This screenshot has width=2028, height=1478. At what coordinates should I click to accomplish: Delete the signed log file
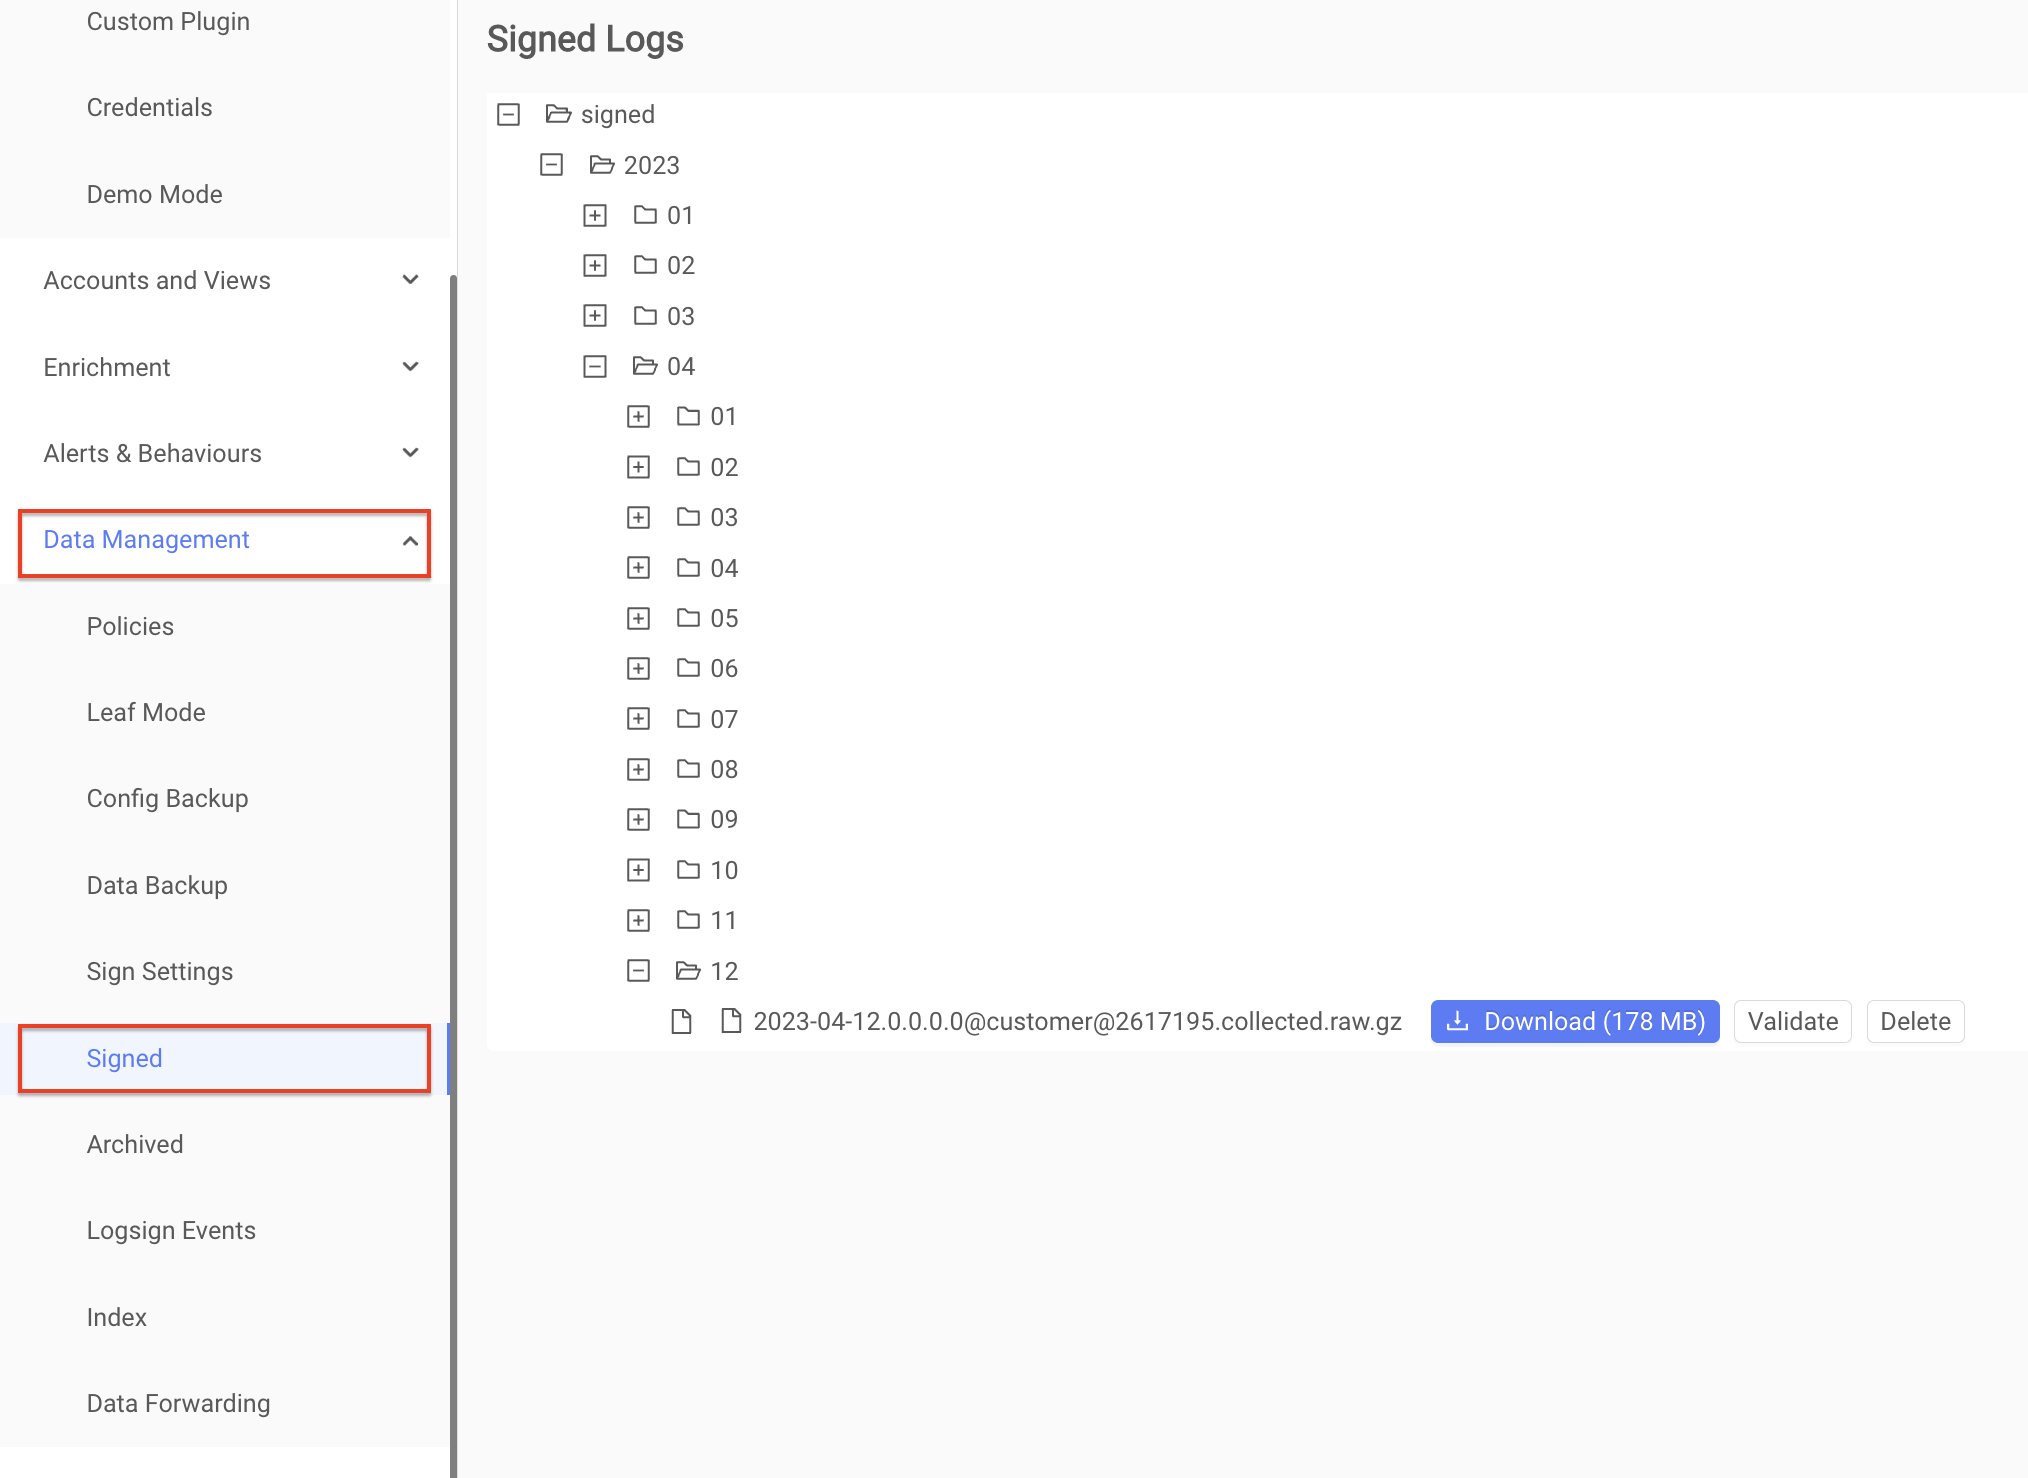pos(1915,1021)
